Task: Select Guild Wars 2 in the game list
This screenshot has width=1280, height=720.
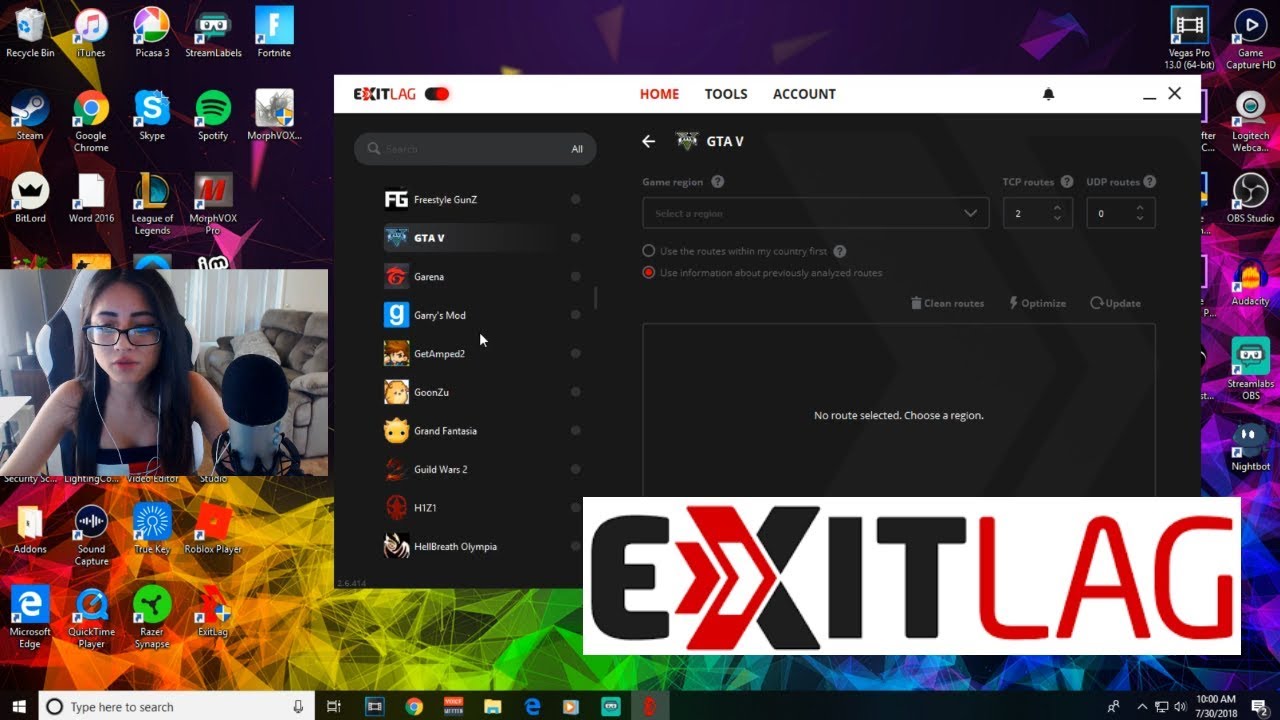Action: click(482, 469)
